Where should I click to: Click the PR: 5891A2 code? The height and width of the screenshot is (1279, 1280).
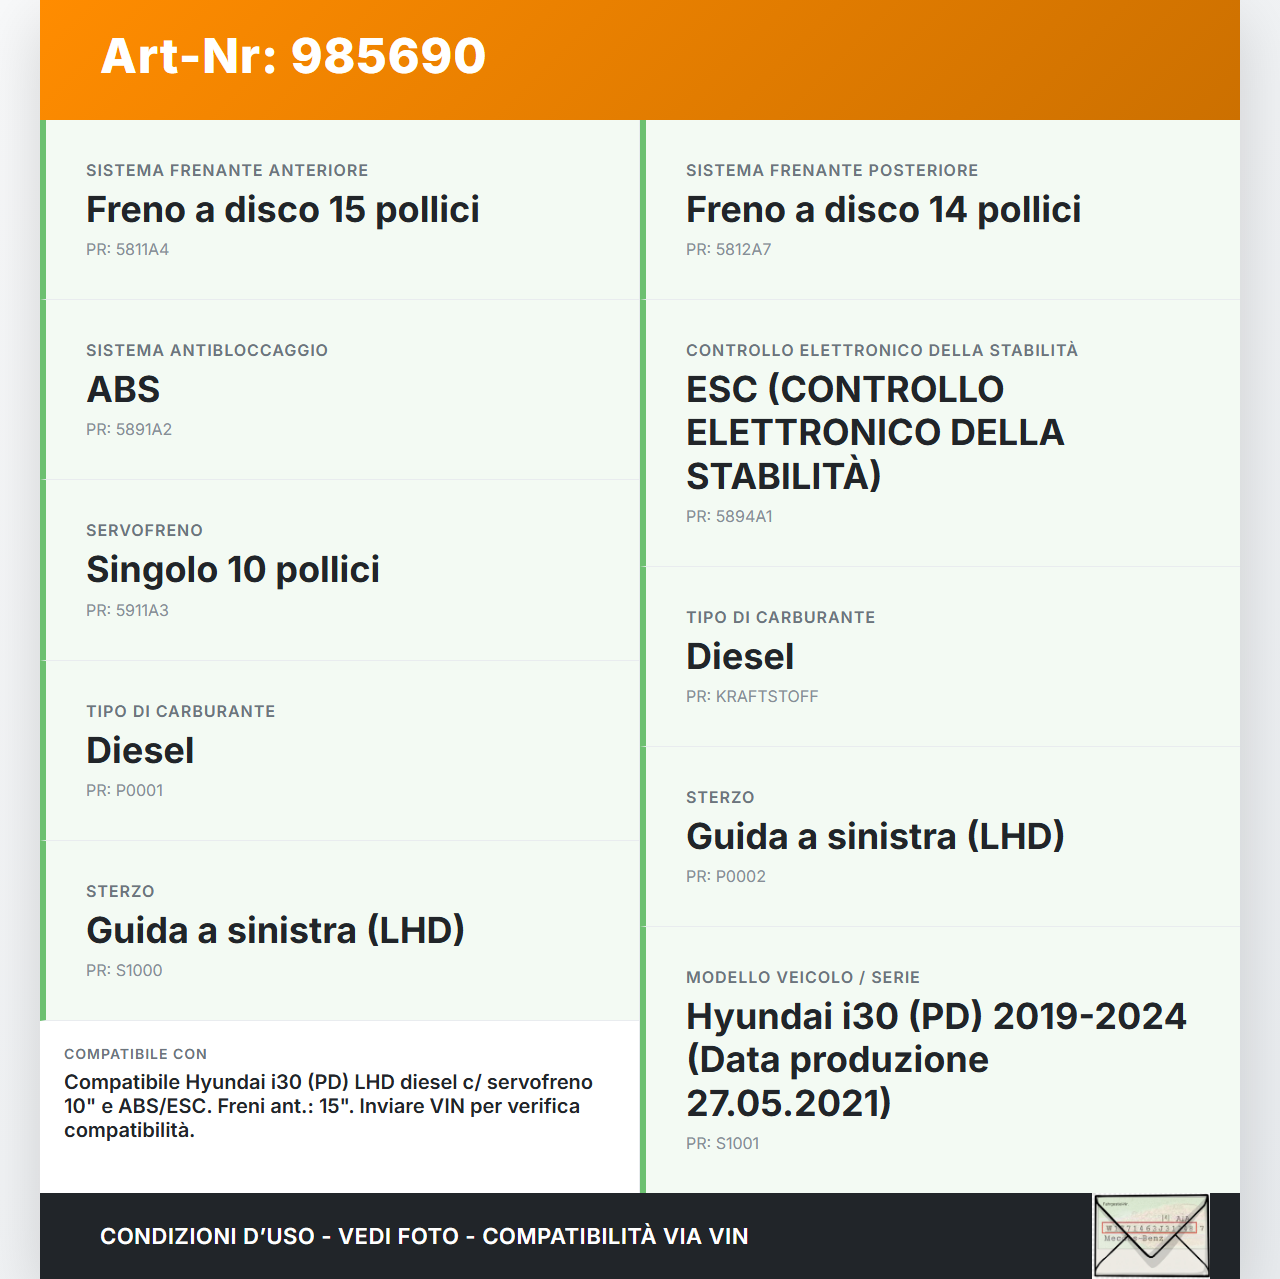point(129,430)
